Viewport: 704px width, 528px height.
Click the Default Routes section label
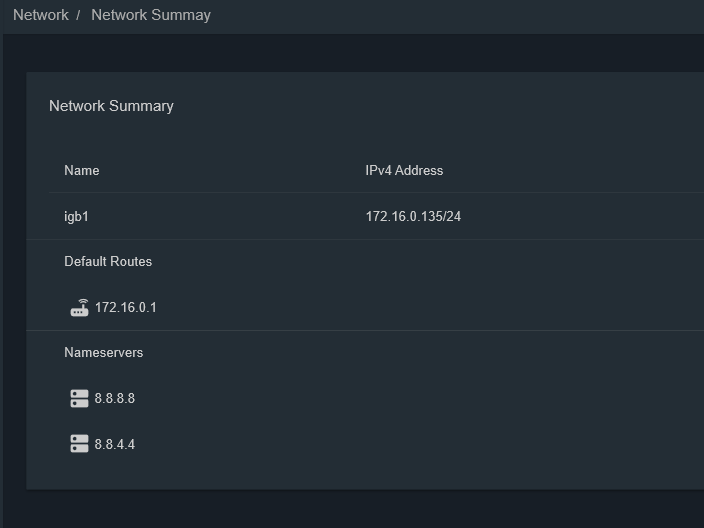(x=108, y=261)
